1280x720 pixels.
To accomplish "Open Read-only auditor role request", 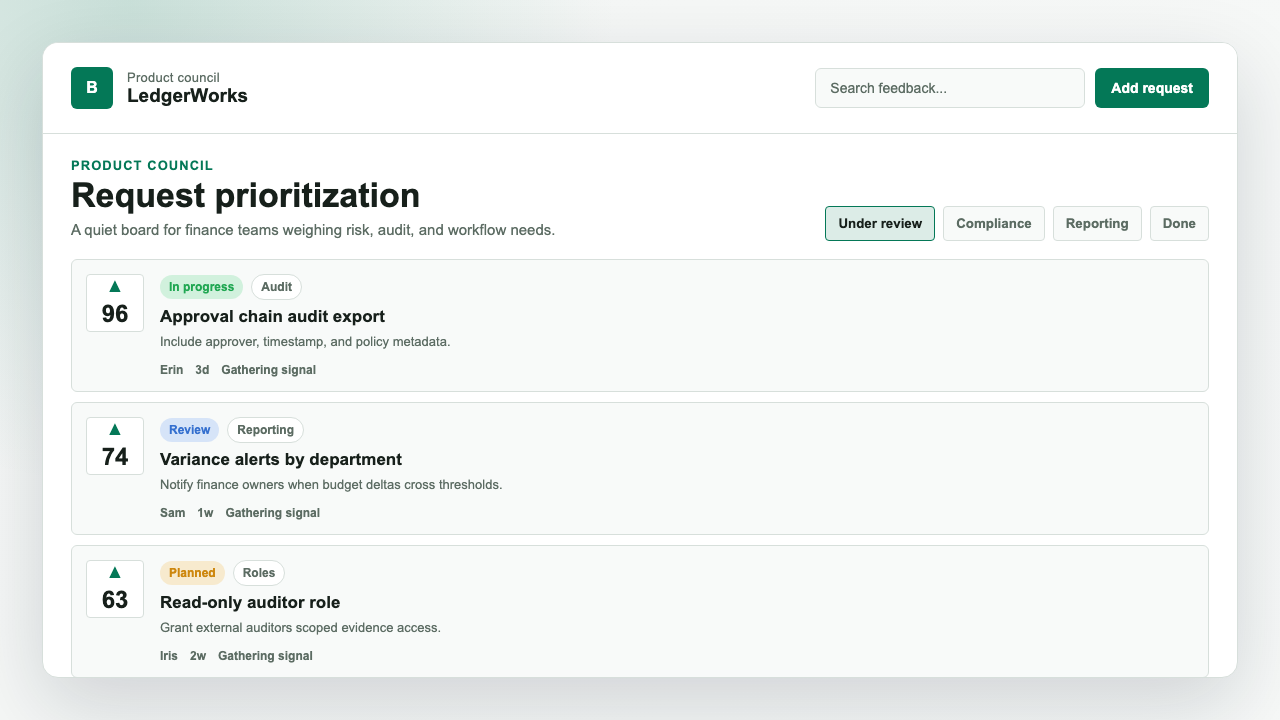I will click(250, 602).
